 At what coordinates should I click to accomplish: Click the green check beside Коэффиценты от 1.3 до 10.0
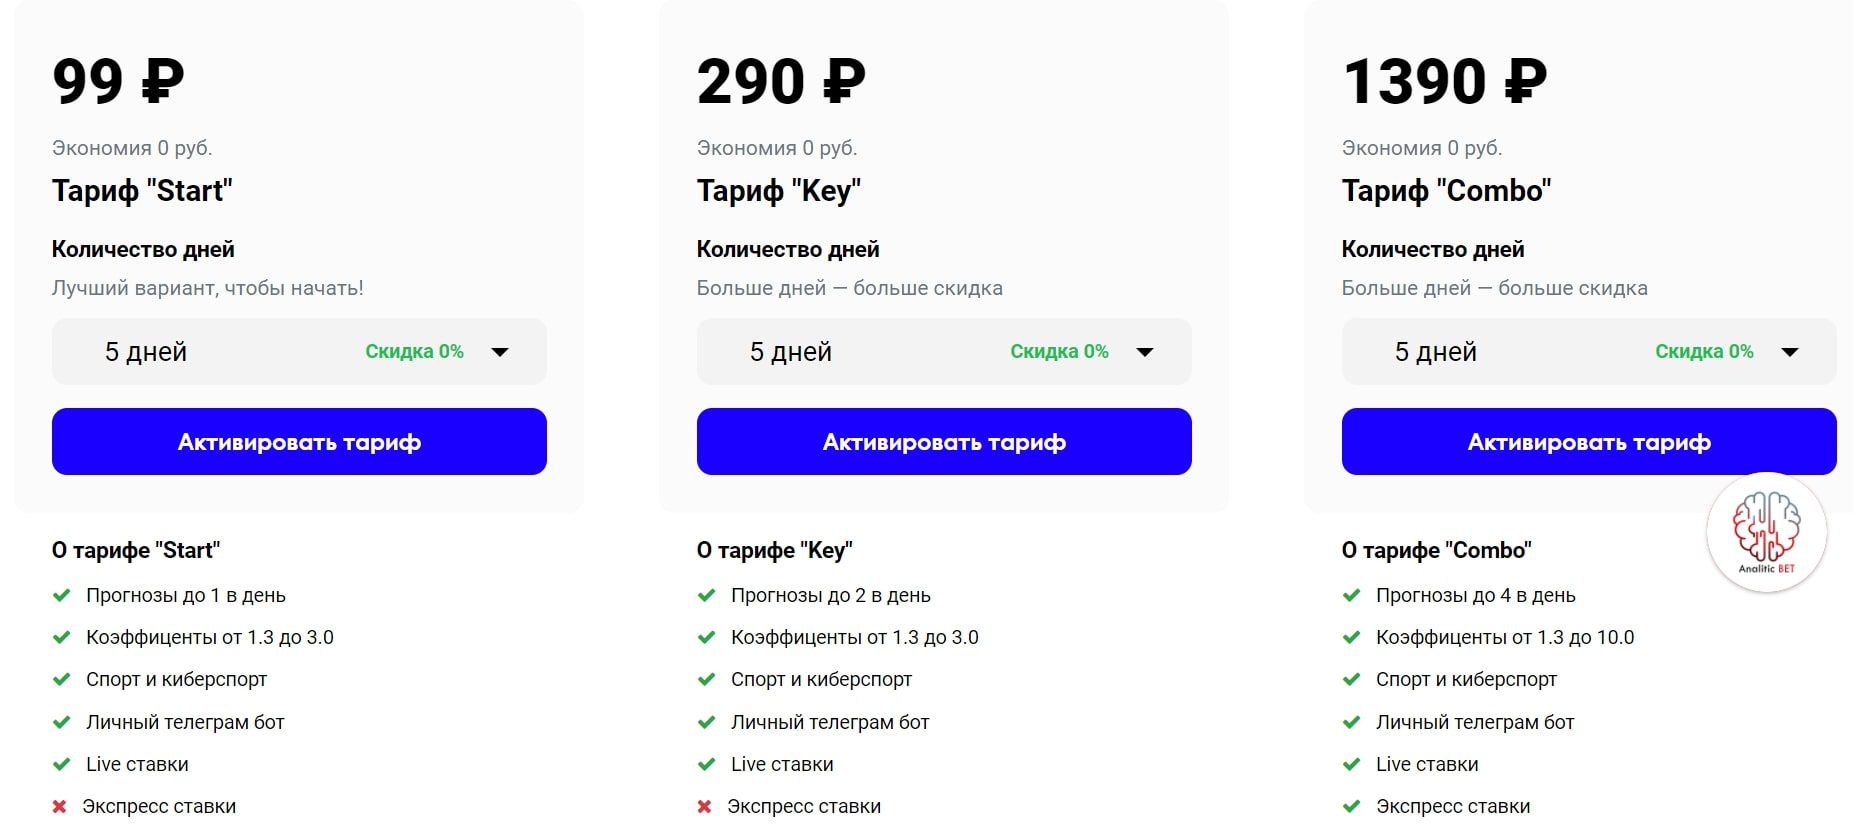pos(1351,637)
